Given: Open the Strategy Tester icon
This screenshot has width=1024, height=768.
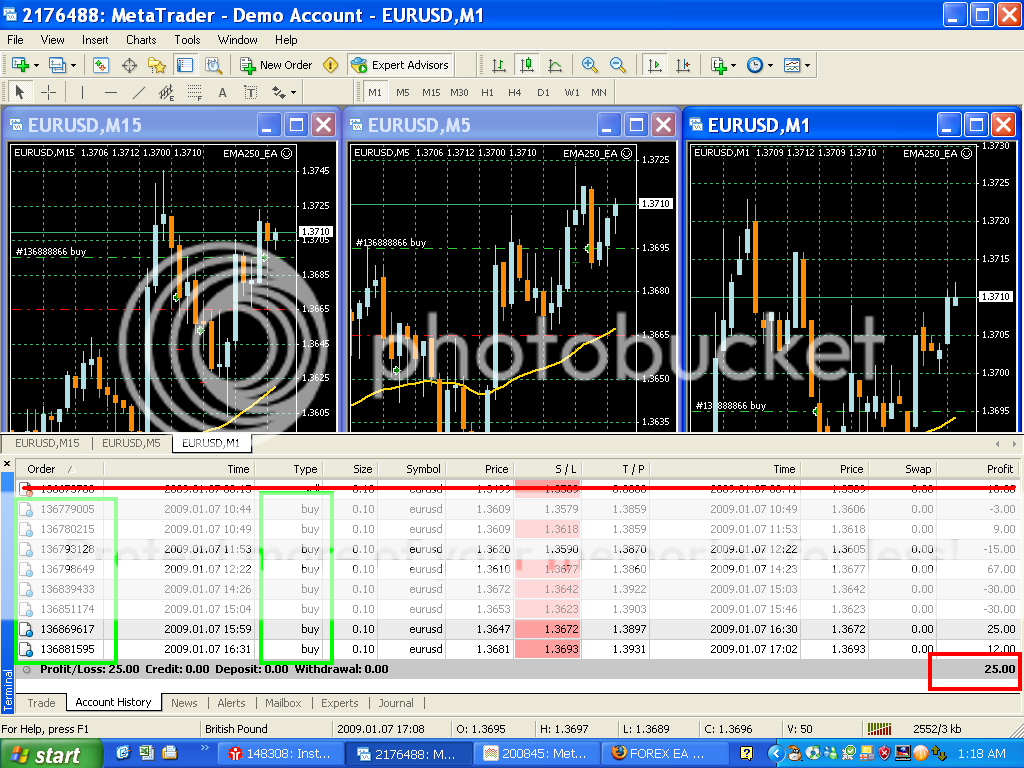Looking at the screenshot, I should pyautogui.click(x=213, y=65).
